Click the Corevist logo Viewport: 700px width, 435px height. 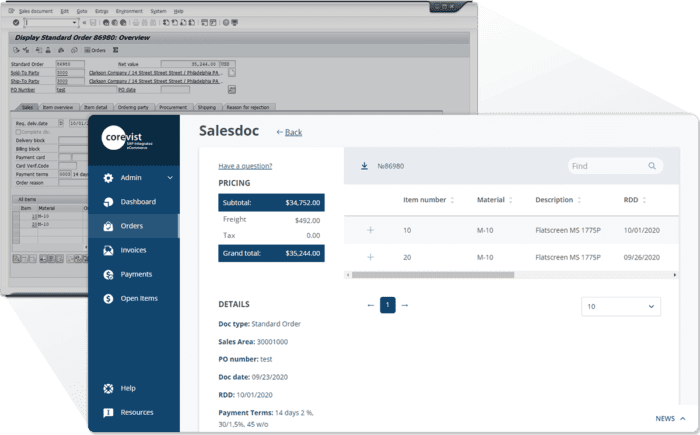pos(126,138)
